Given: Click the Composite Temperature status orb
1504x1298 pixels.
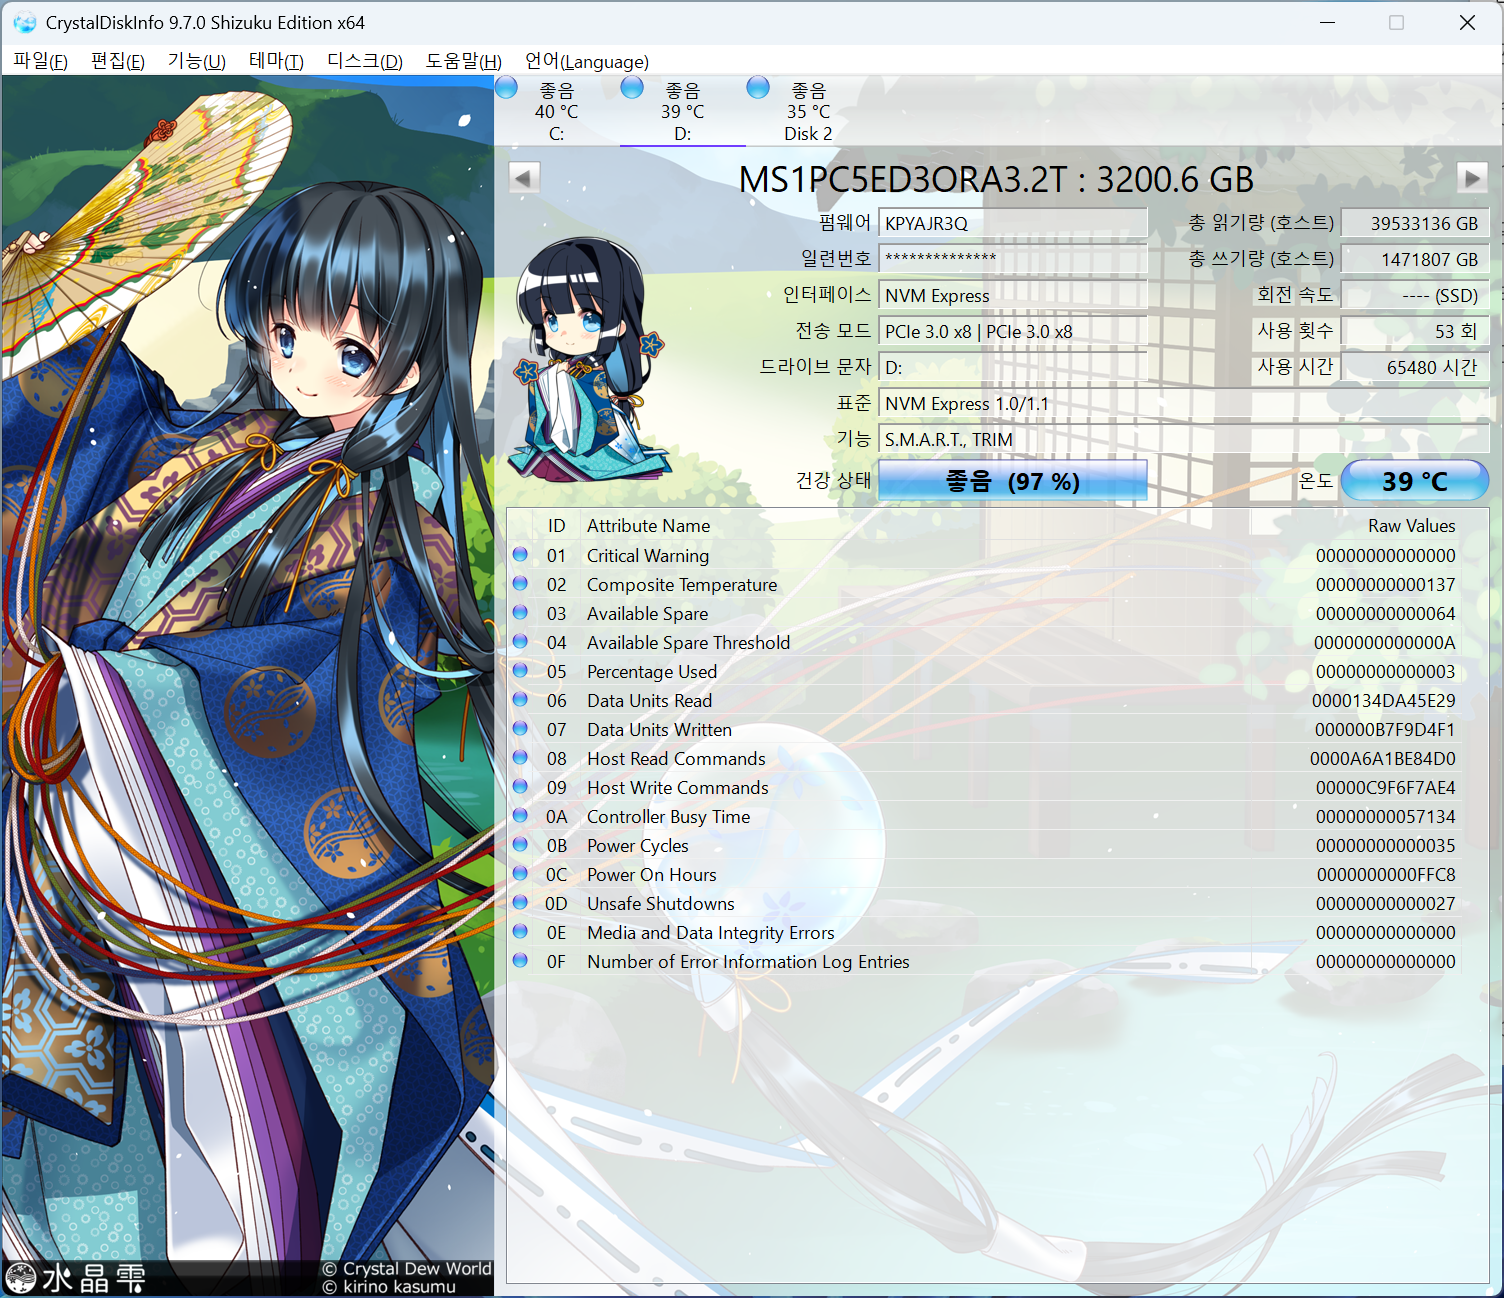Looking at the screenshot, I should coord(520,583).
